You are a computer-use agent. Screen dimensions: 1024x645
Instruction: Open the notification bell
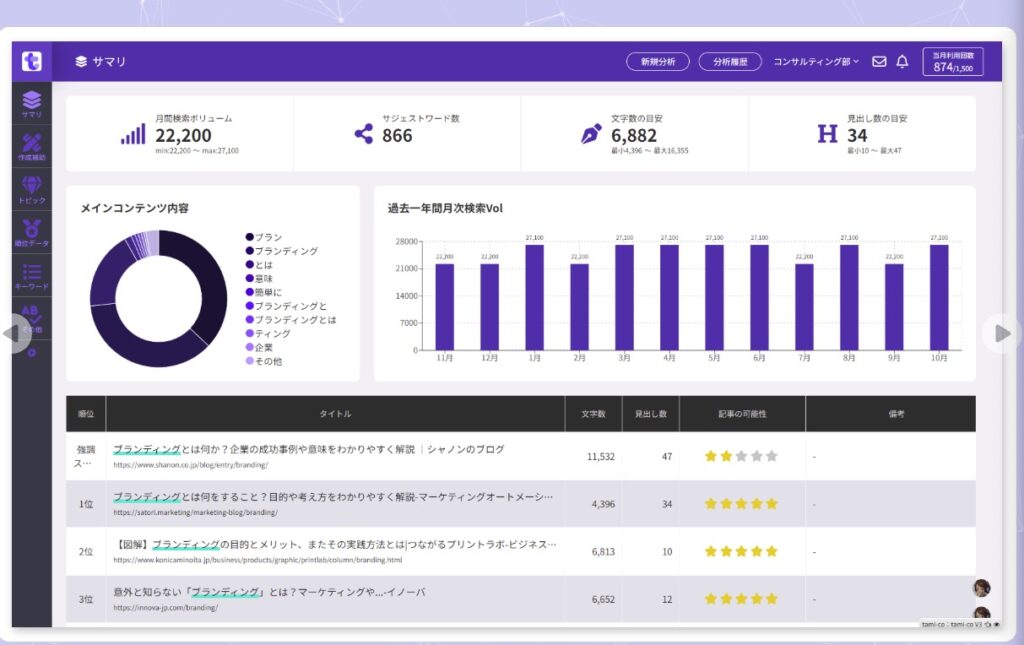click(x=902, y=62)
